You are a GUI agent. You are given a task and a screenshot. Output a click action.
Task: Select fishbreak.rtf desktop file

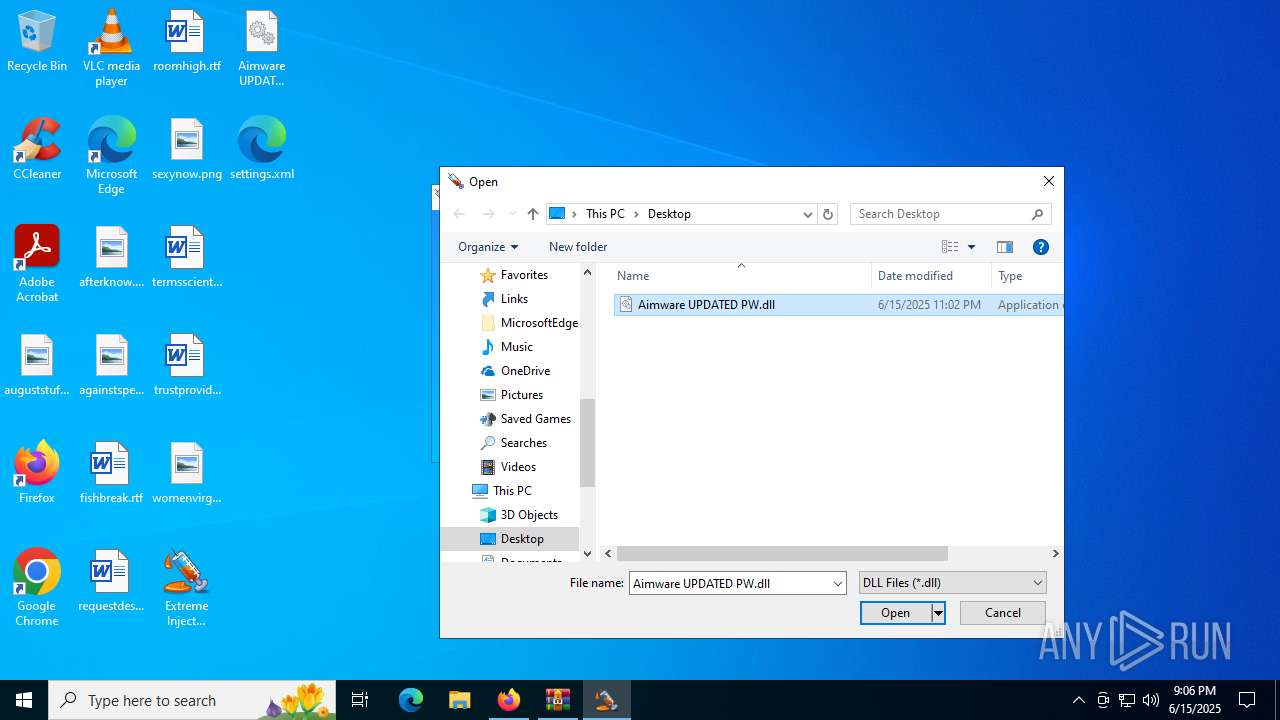pos(111,472)
